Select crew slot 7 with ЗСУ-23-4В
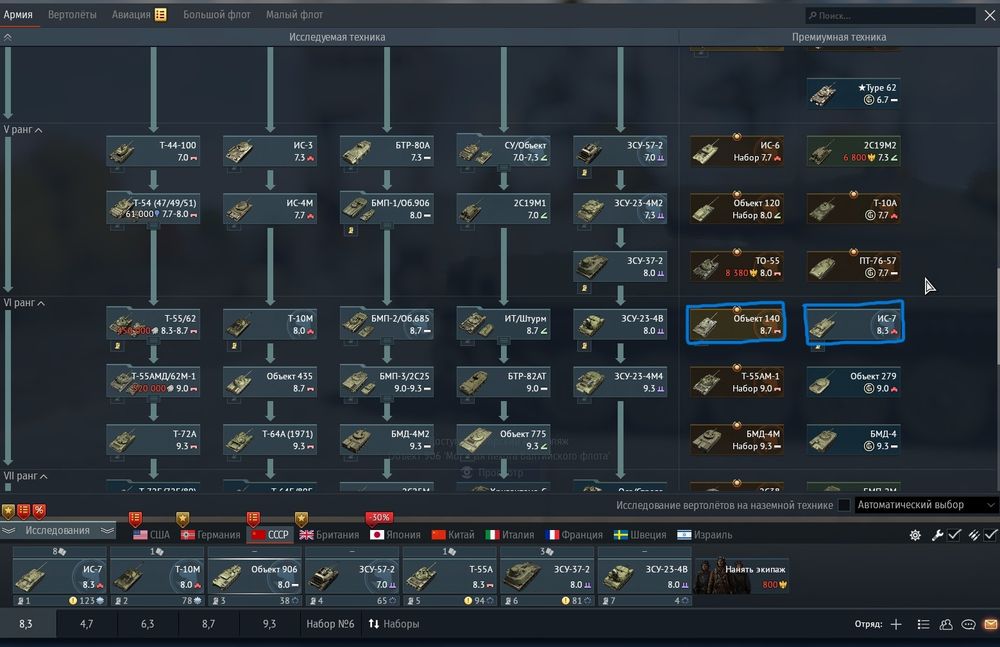1000x647 pixels. coord(643,576)
